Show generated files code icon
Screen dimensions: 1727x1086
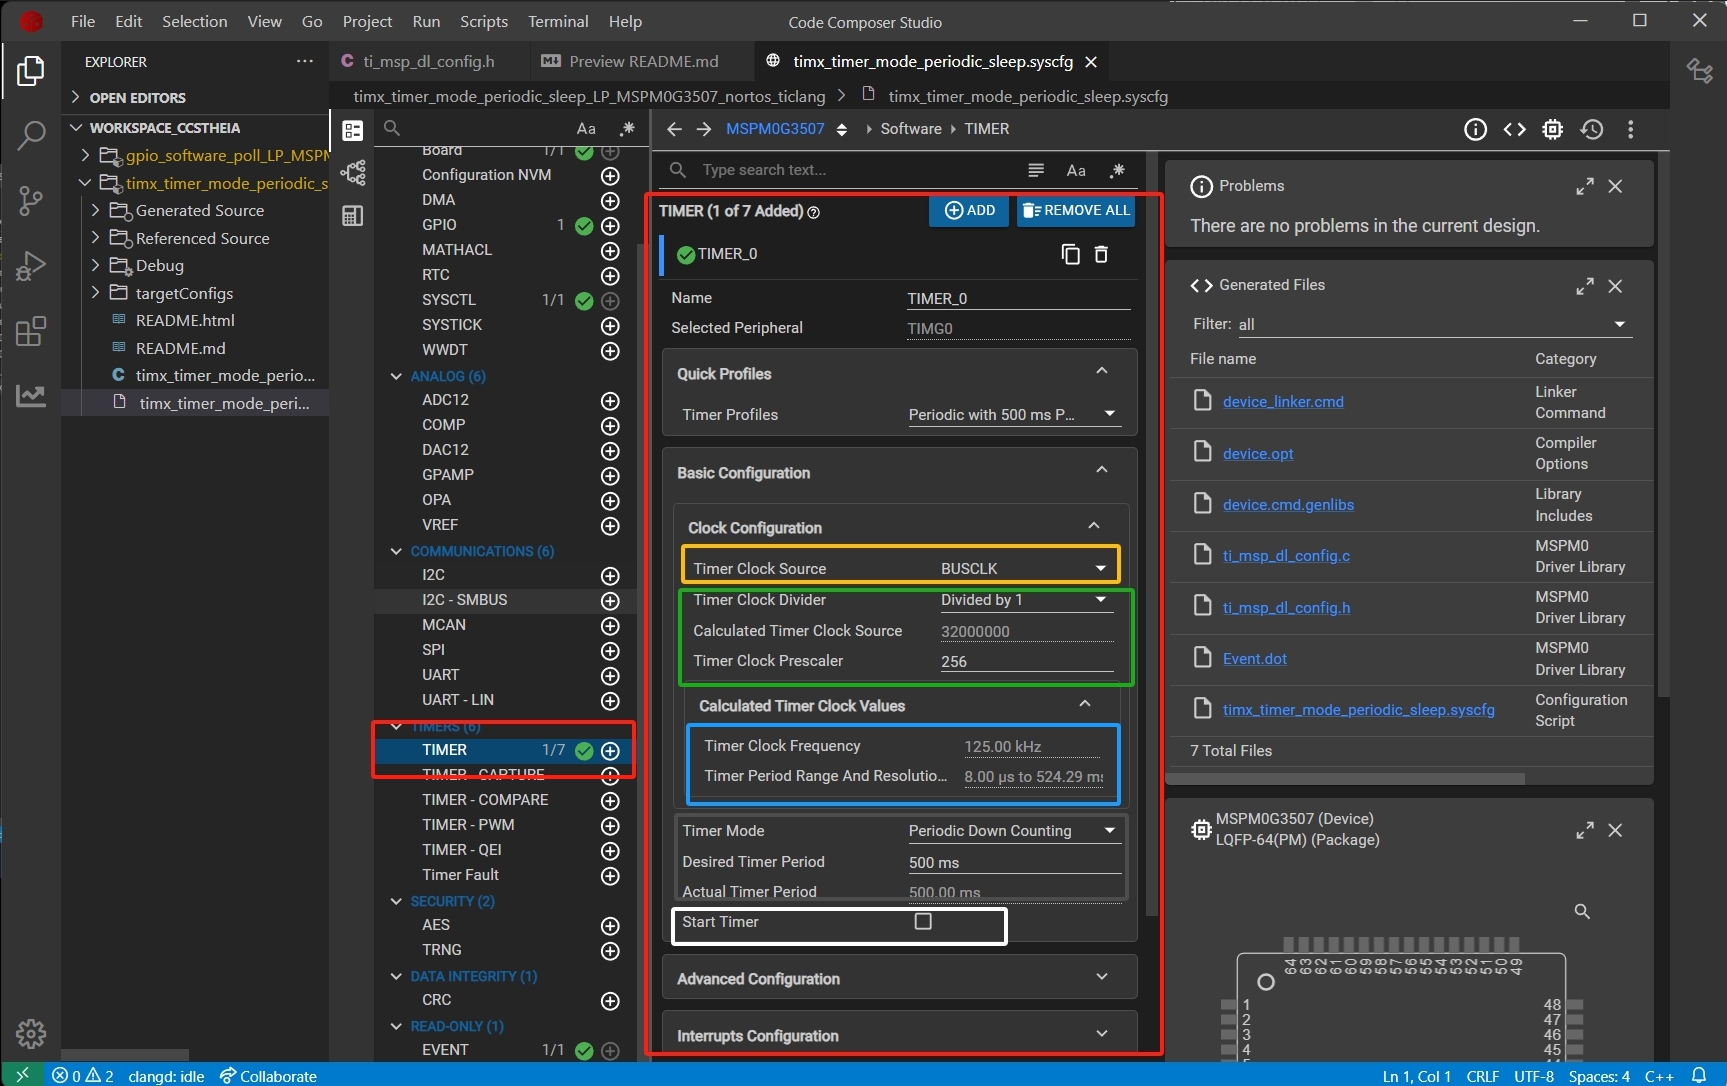tap(1514, 129)
